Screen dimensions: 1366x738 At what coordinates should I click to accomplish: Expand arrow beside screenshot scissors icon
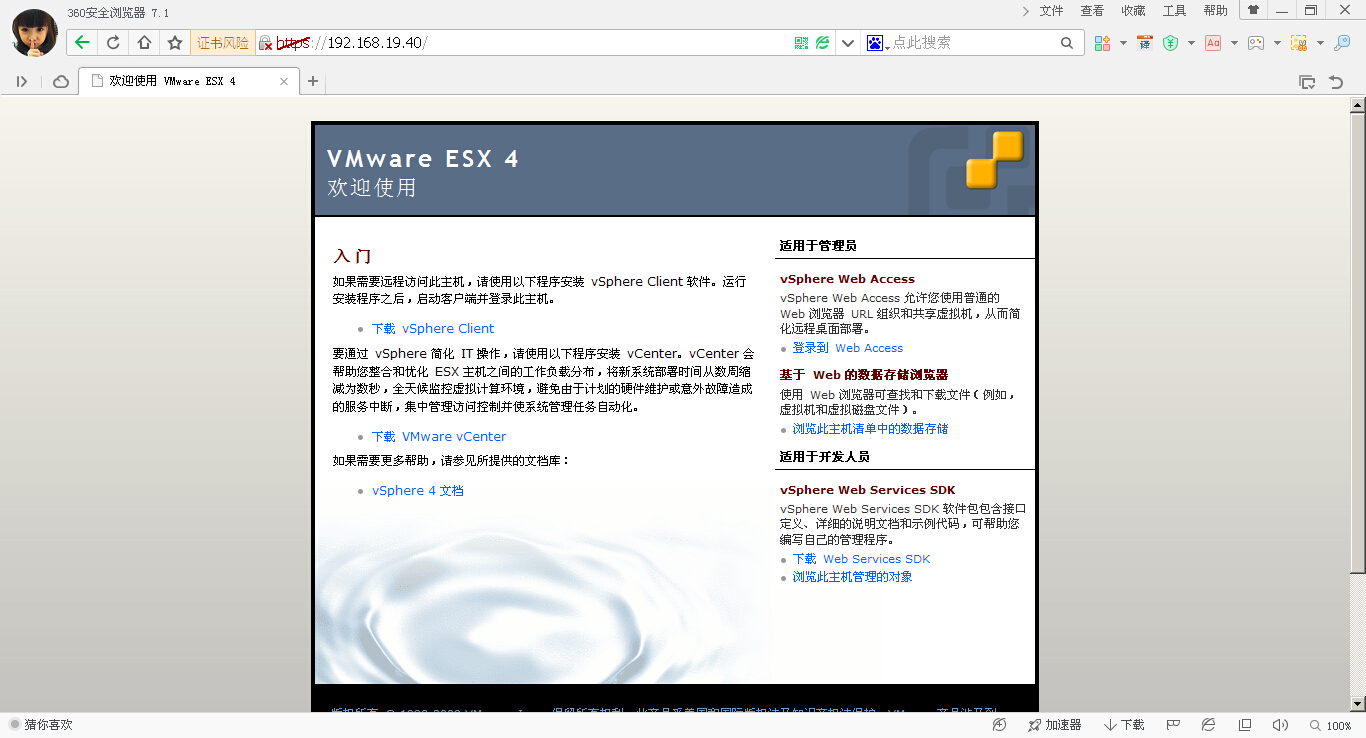(x=1320, y=43)
